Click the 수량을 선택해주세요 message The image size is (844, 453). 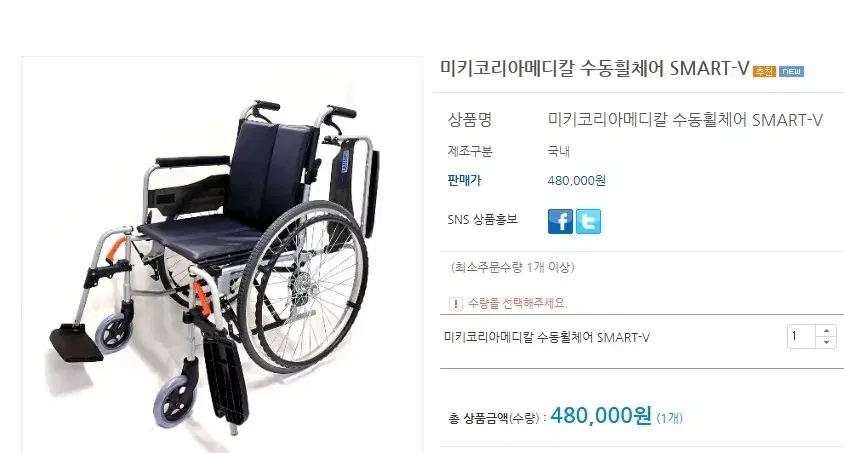[518, 303]
